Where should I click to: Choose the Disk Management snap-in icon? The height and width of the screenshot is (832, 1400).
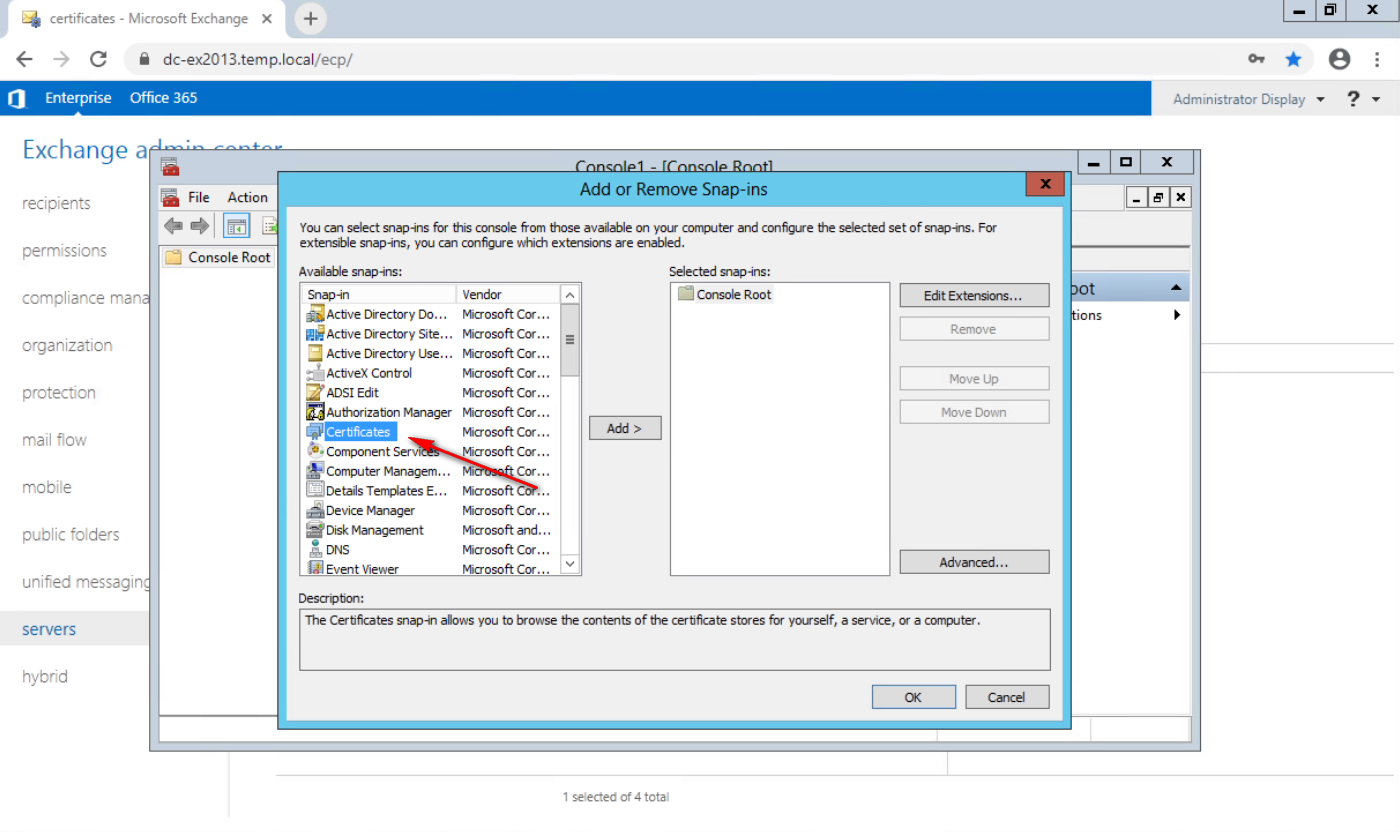(x=315, y=530)
